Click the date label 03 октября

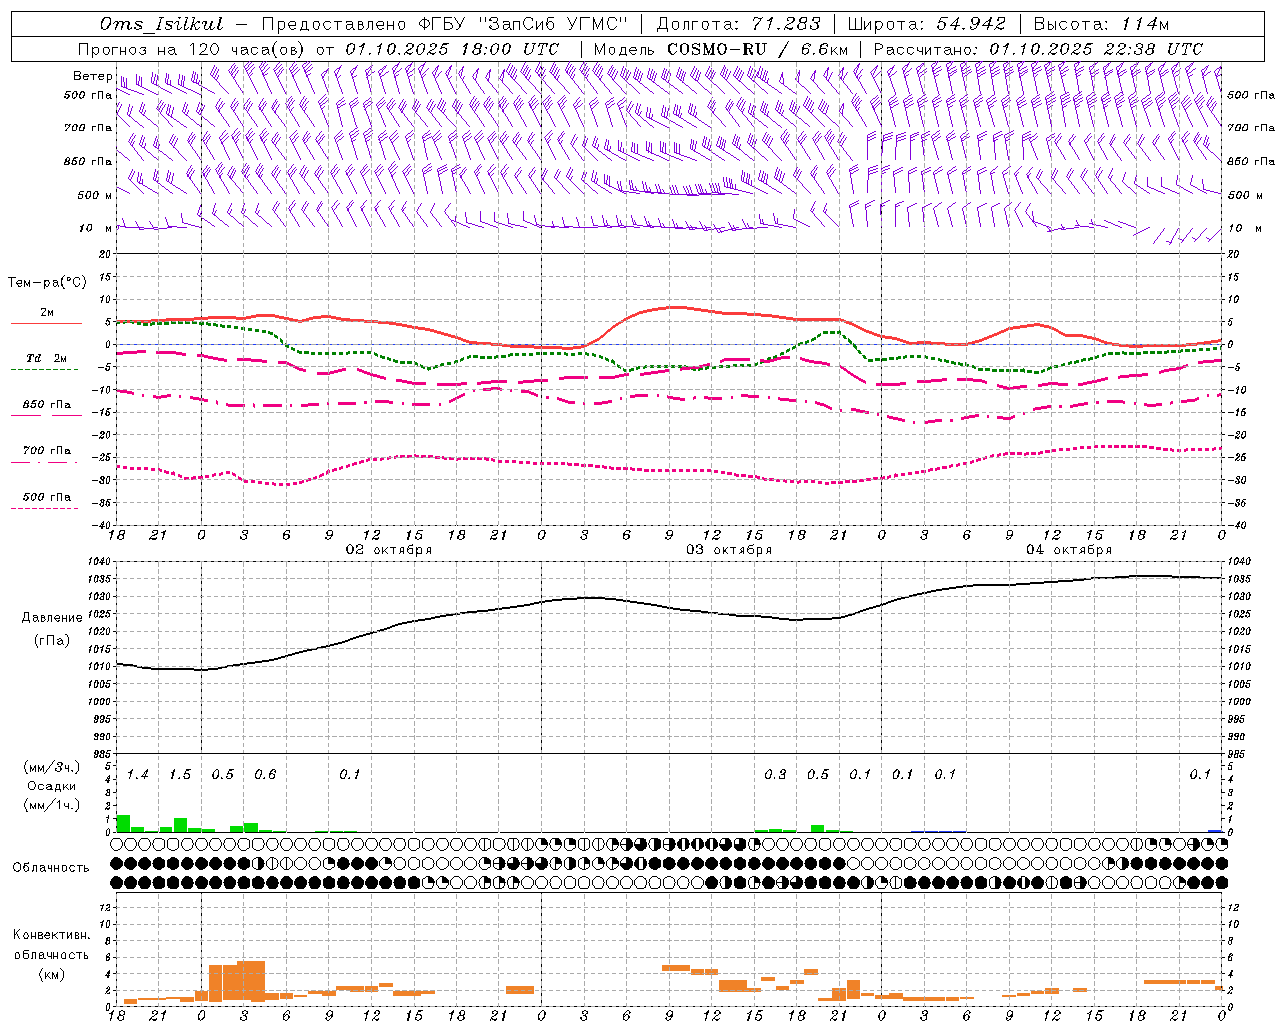tap(729, 550)
